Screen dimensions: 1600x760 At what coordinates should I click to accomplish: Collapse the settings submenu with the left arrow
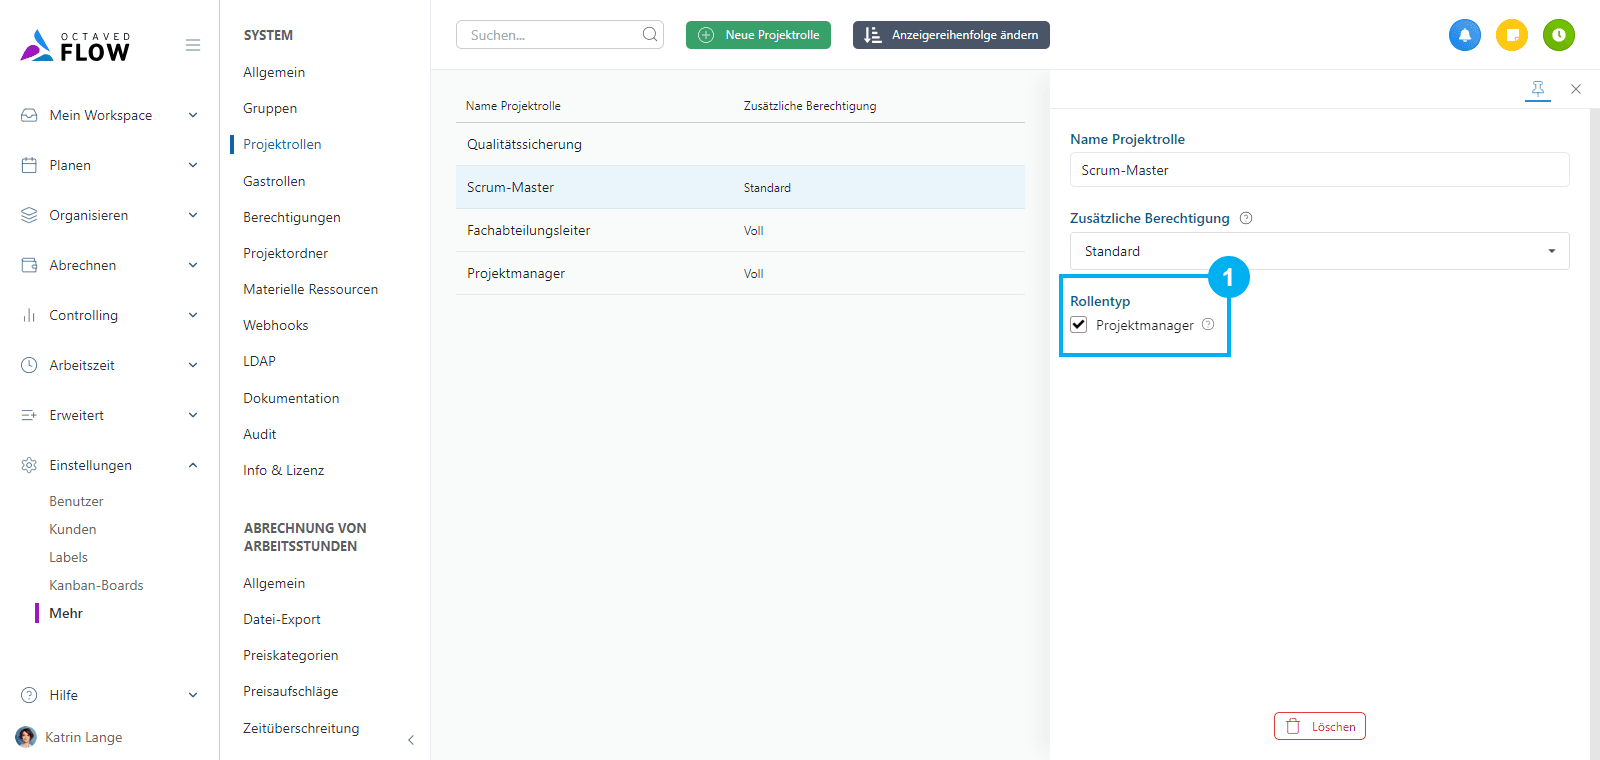[x=411, y=740]
